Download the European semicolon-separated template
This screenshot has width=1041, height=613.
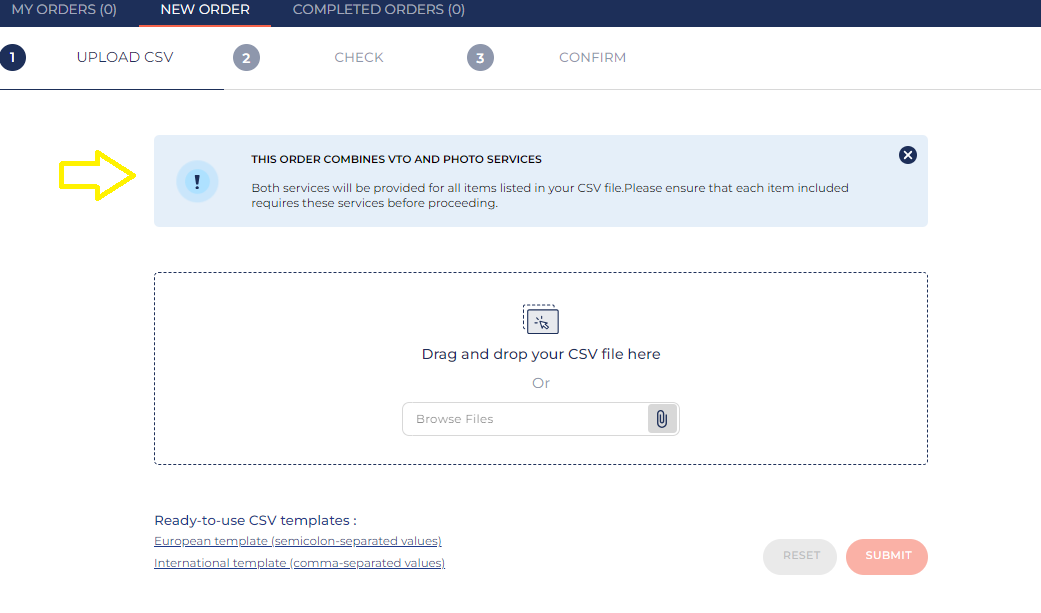tap(298, 541)
